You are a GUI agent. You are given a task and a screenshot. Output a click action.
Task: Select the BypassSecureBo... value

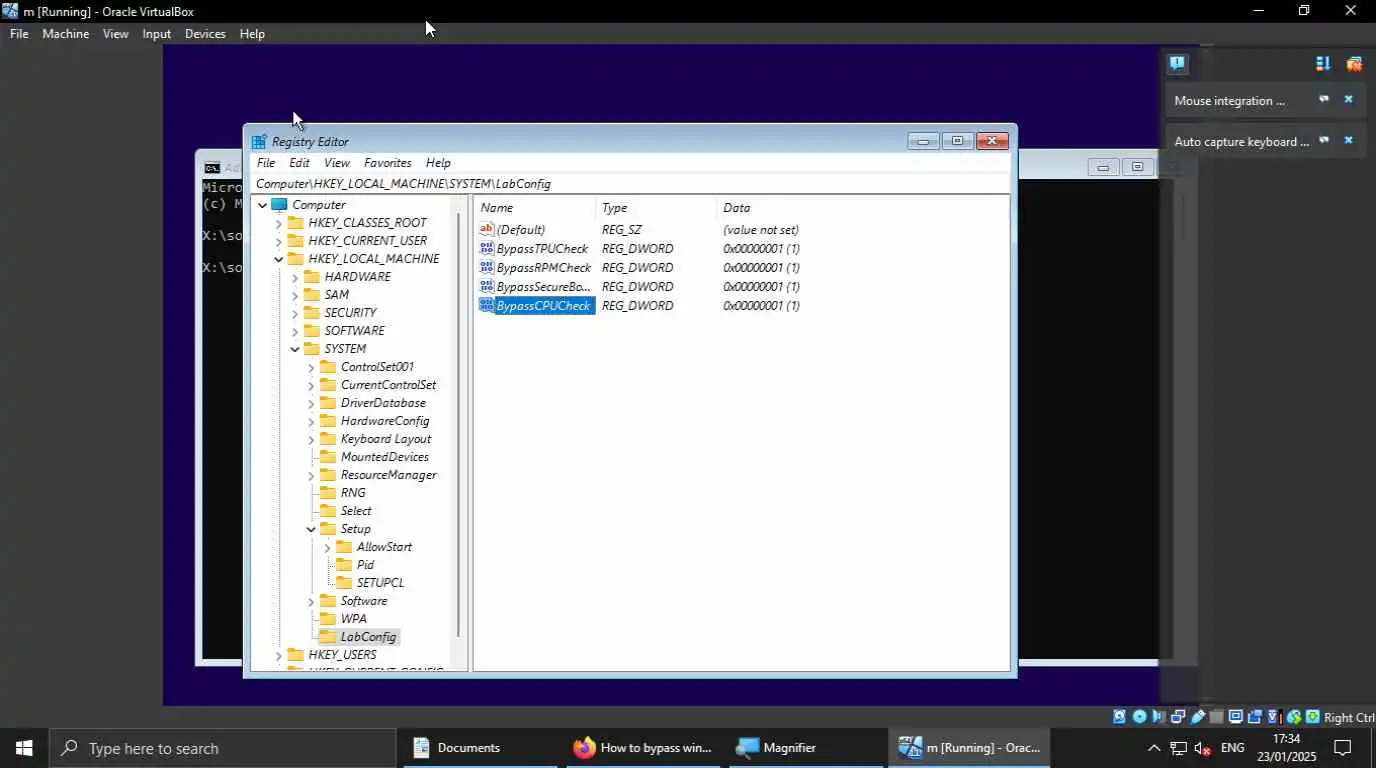tap(543, 286)
